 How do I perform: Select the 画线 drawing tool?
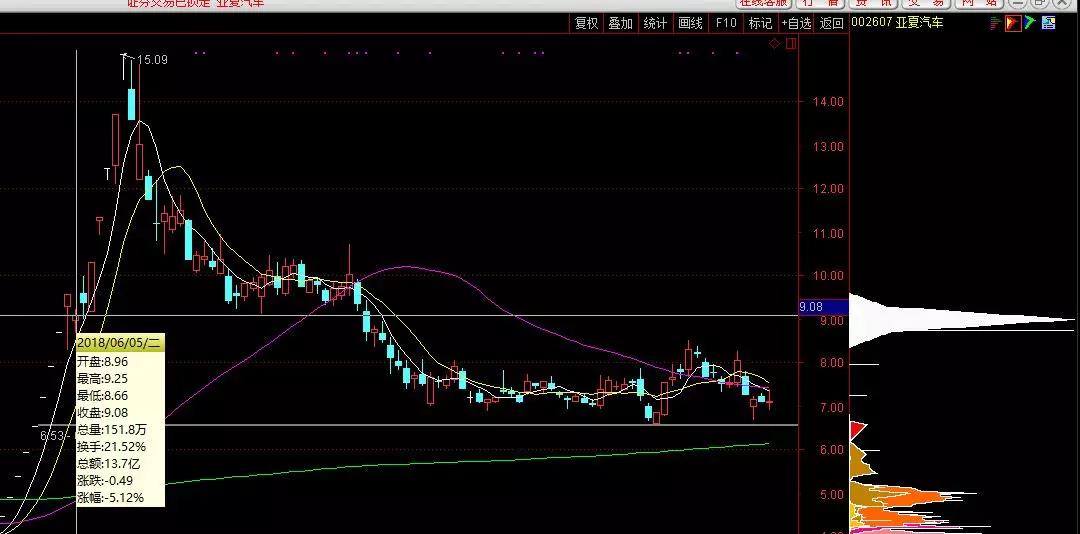(x=690, y=23)
